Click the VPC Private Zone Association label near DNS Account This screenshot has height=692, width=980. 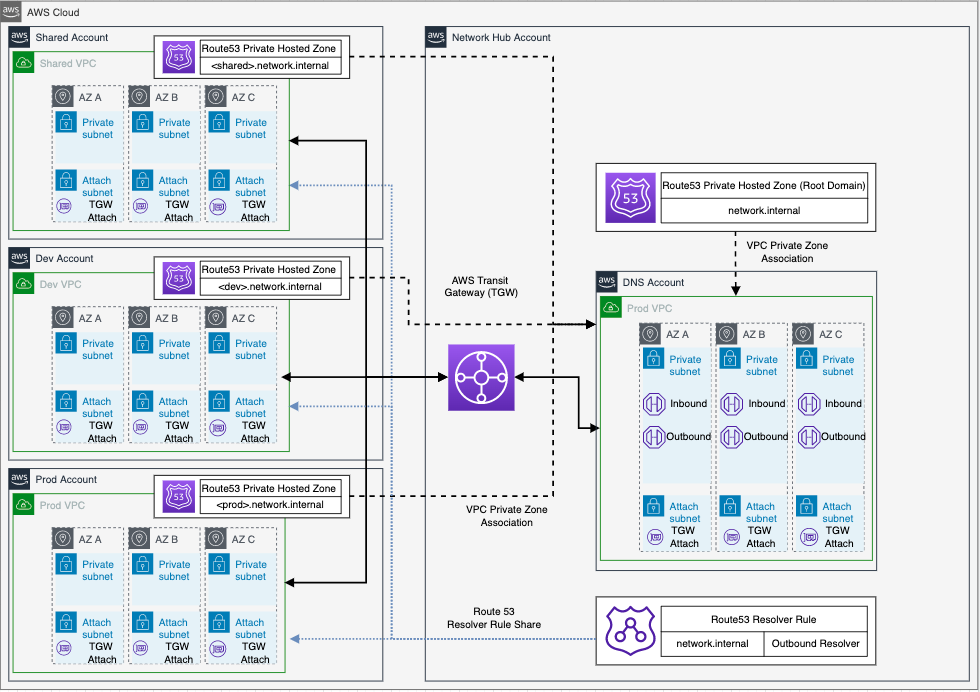pyautogui.click(x=787, y=252)
